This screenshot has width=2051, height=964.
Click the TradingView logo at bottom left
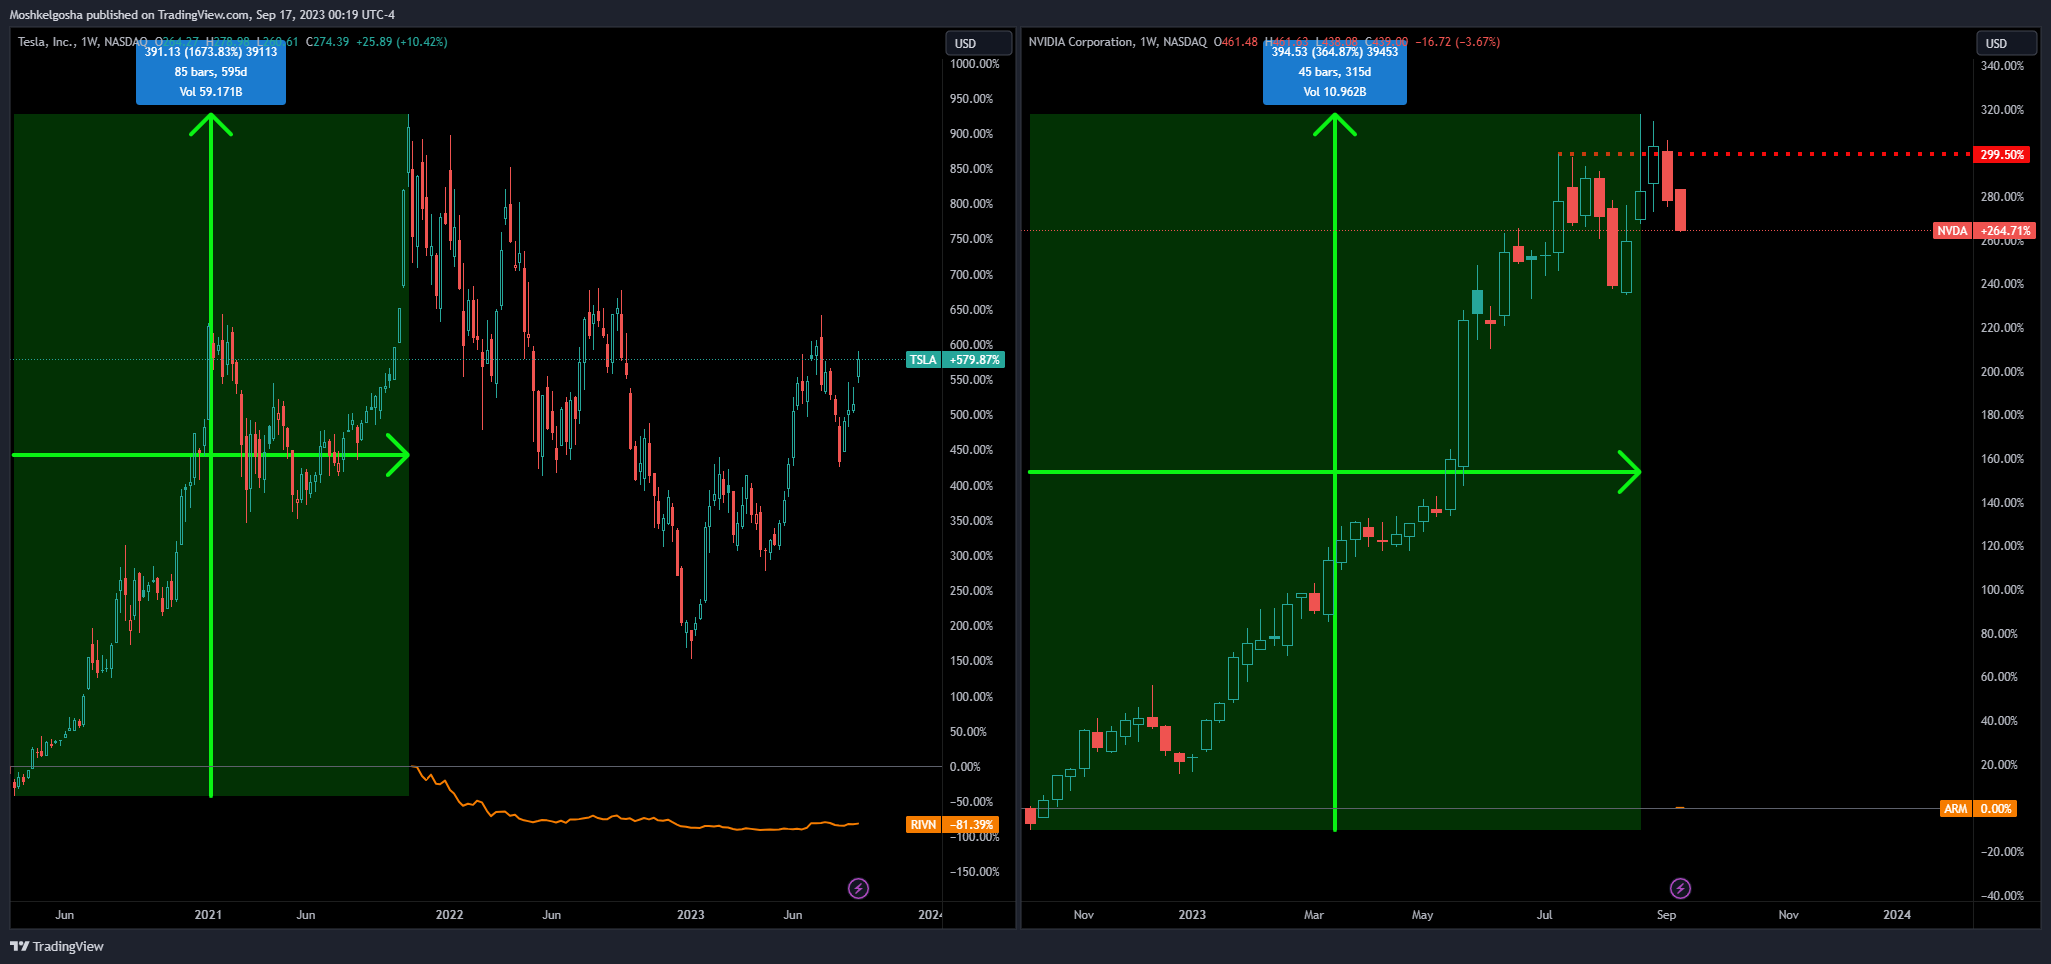tap(57, 946)
